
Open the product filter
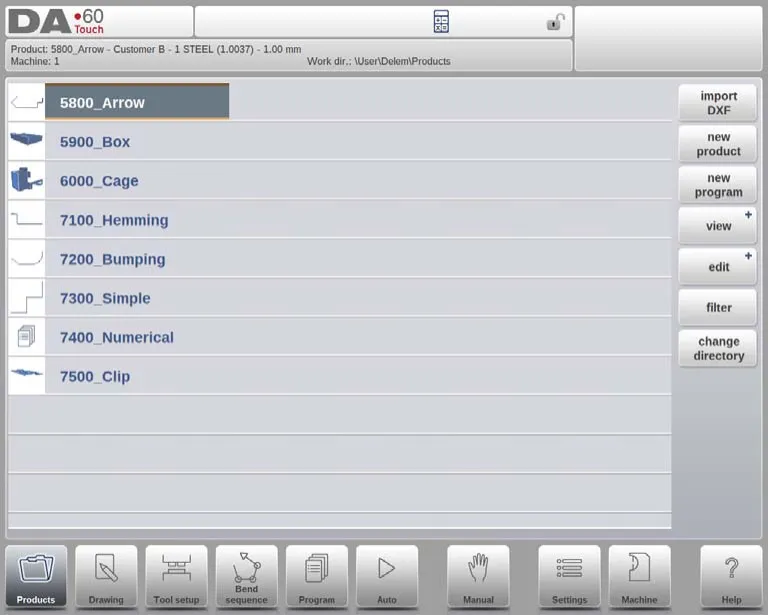click(x=717, y=308)
